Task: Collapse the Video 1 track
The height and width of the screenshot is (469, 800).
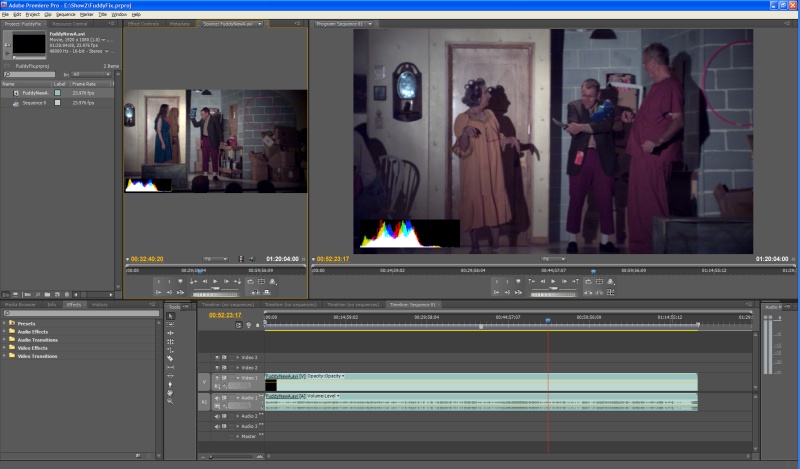Action: (238, 378)
